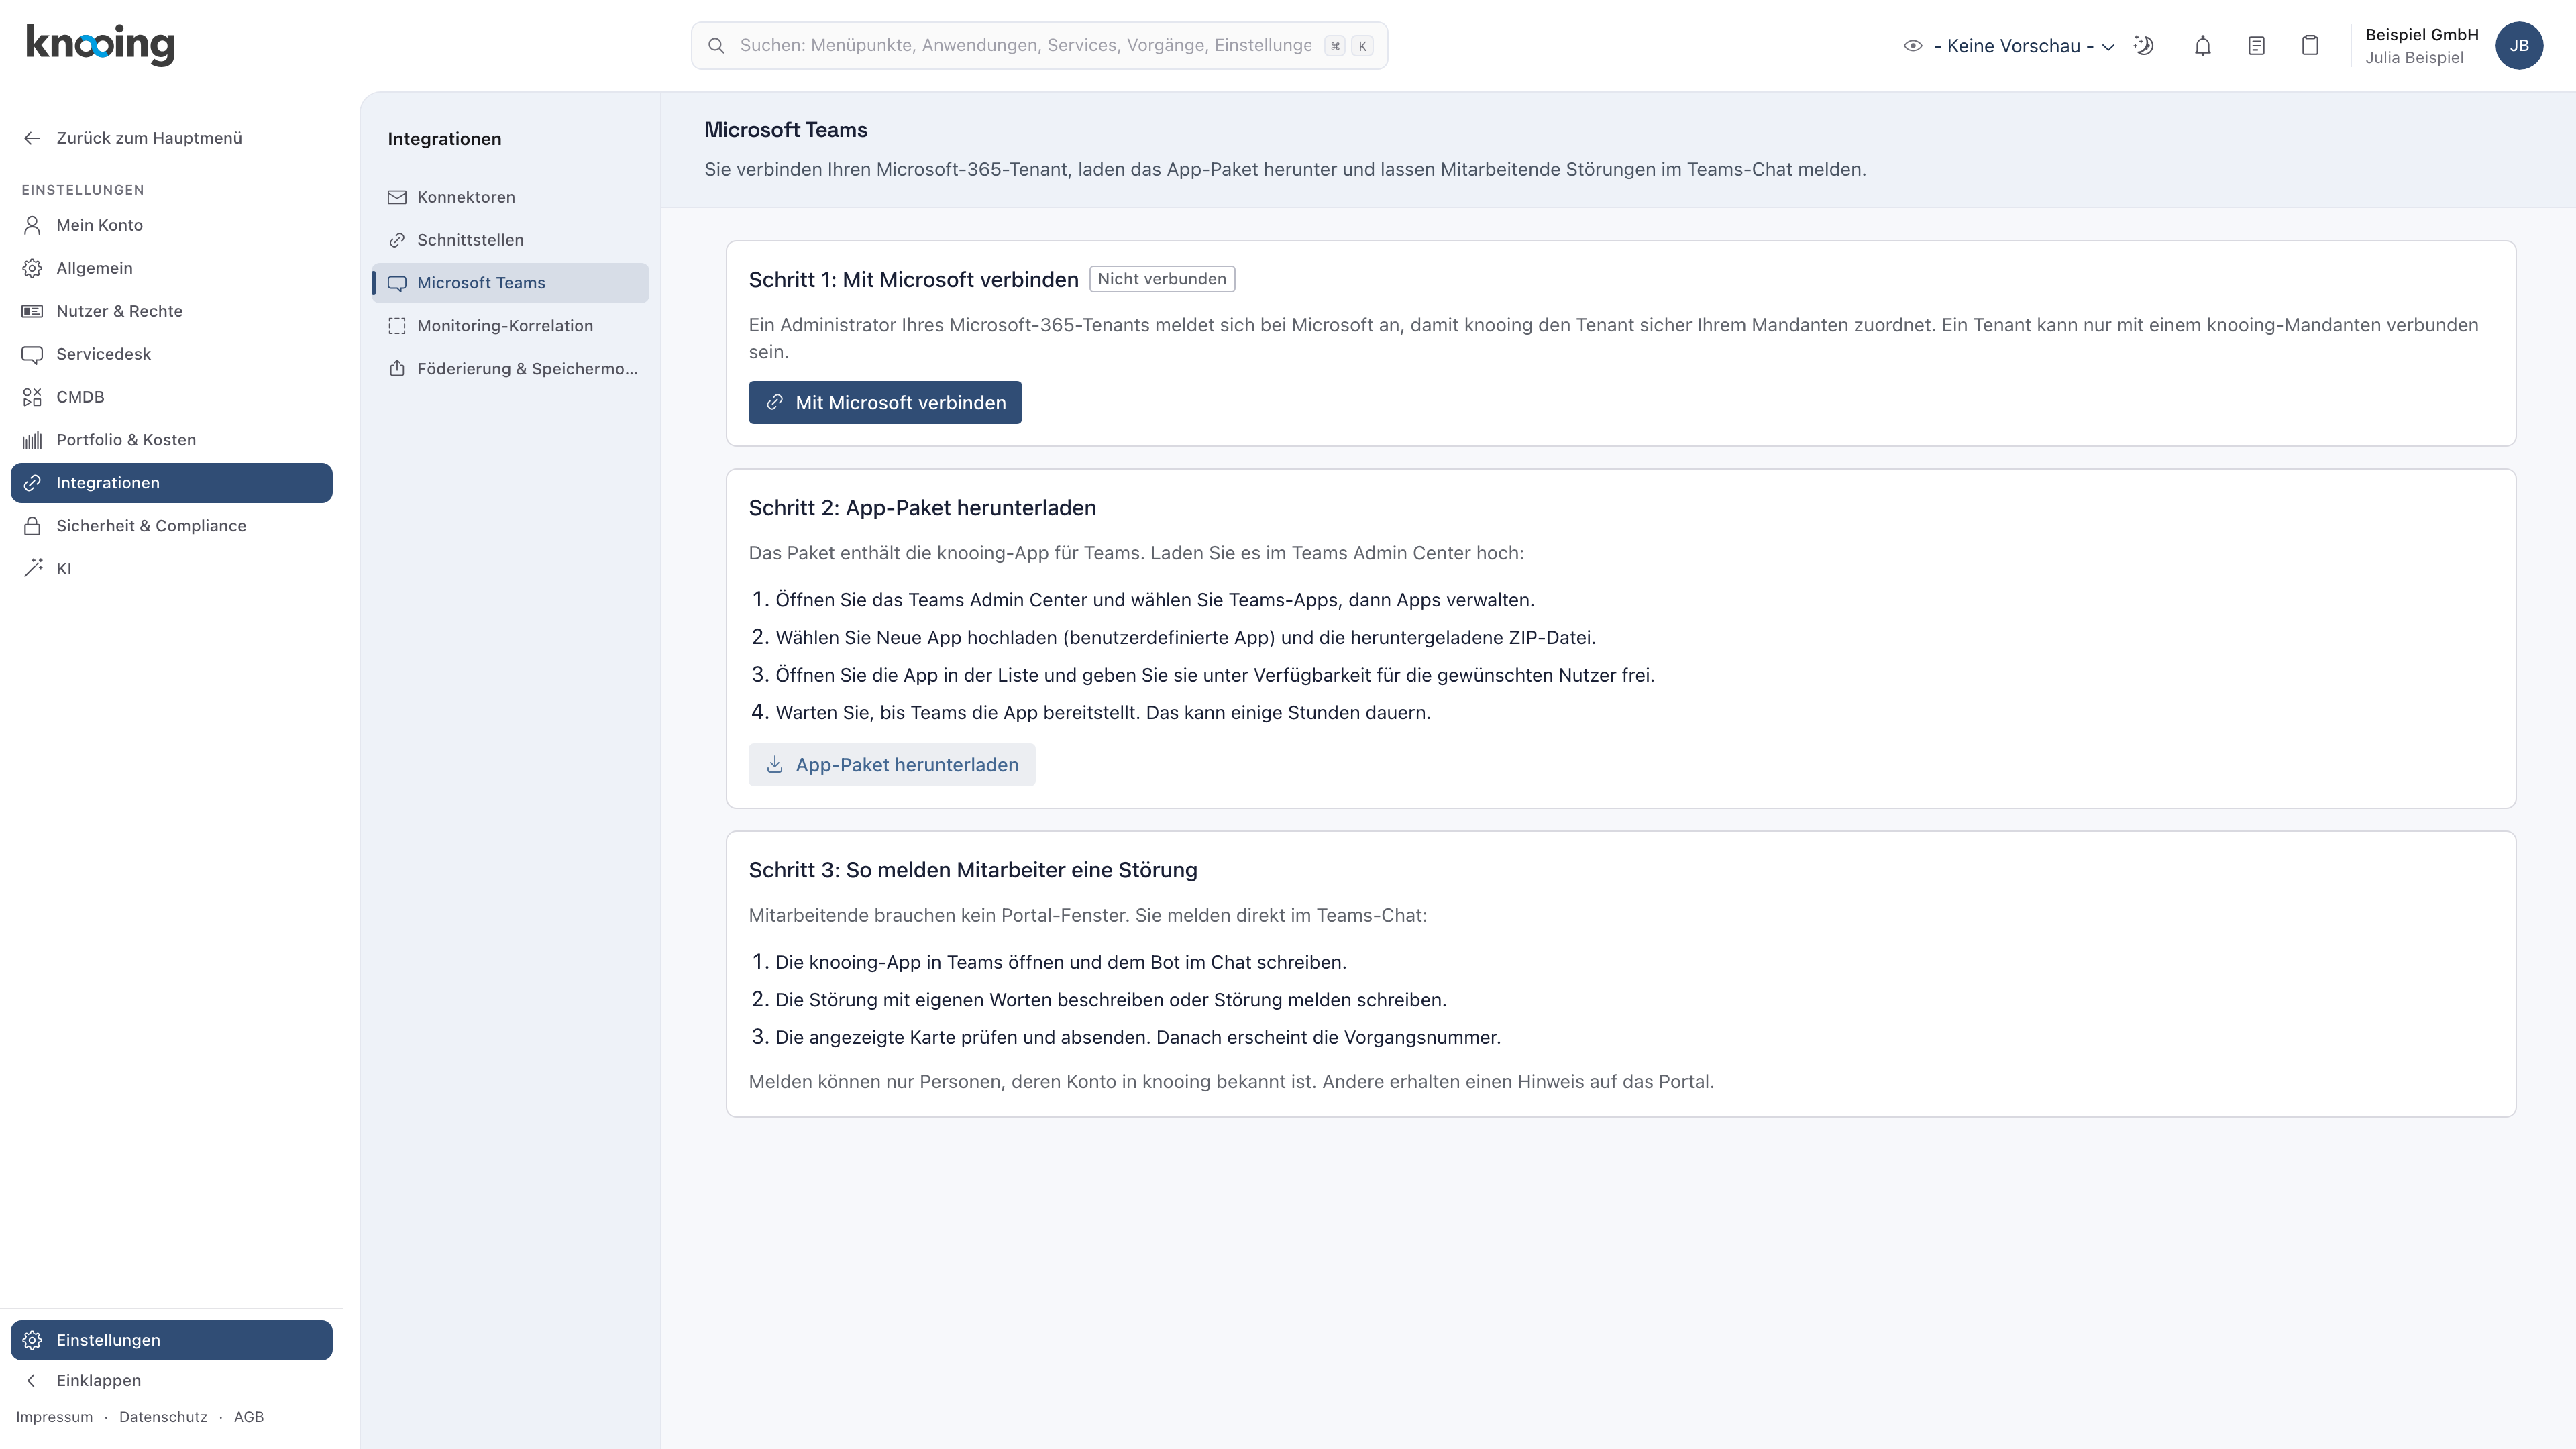Open the clipboard icon in header

coord(2310,45)
